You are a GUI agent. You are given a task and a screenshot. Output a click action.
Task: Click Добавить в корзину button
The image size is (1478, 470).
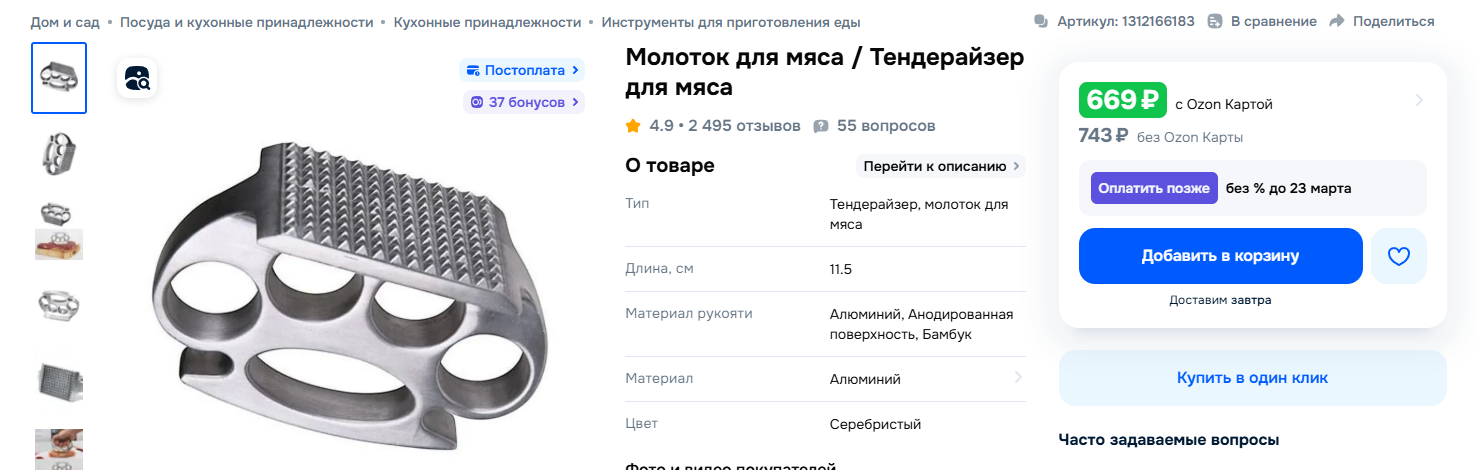[1220, 256]
